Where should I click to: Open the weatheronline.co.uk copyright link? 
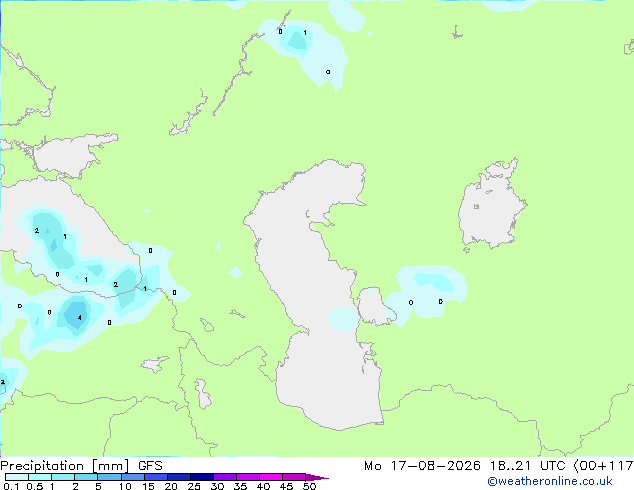coord(550,481)
